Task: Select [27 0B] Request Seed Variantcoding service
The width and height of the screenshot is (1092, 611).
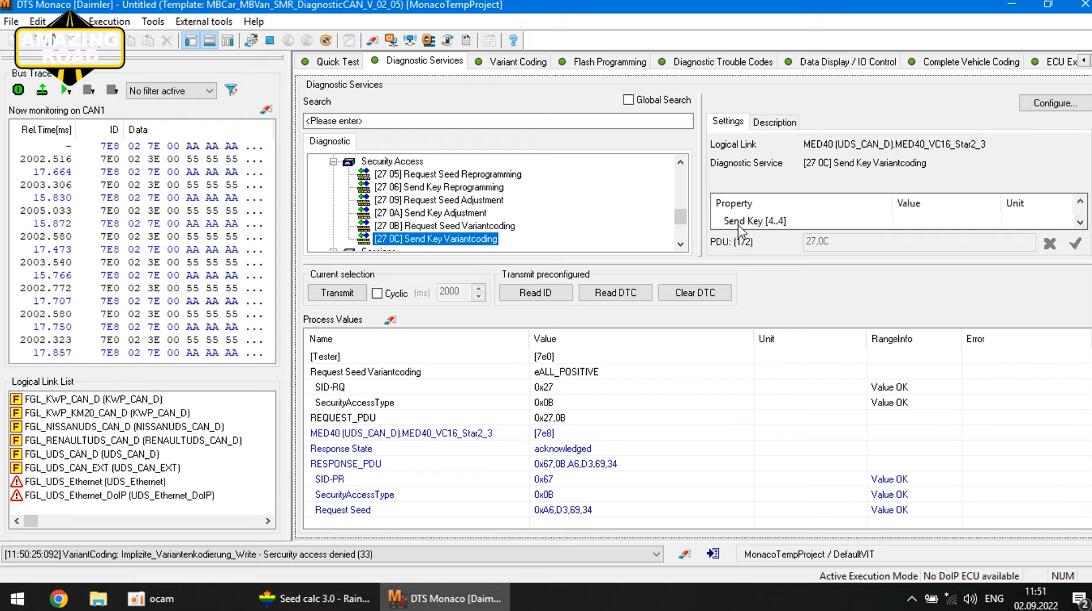Action: tap(444, 226)
